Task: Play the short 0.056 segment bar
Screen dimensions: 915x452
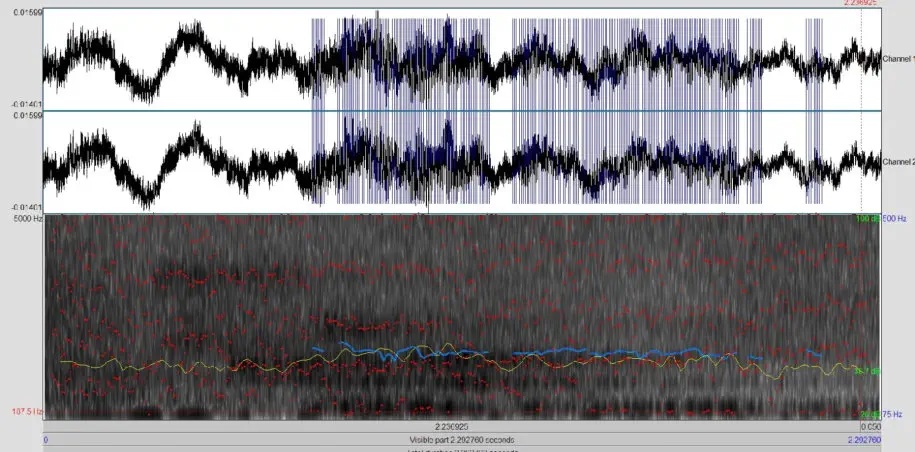Action: pos(871,427)
